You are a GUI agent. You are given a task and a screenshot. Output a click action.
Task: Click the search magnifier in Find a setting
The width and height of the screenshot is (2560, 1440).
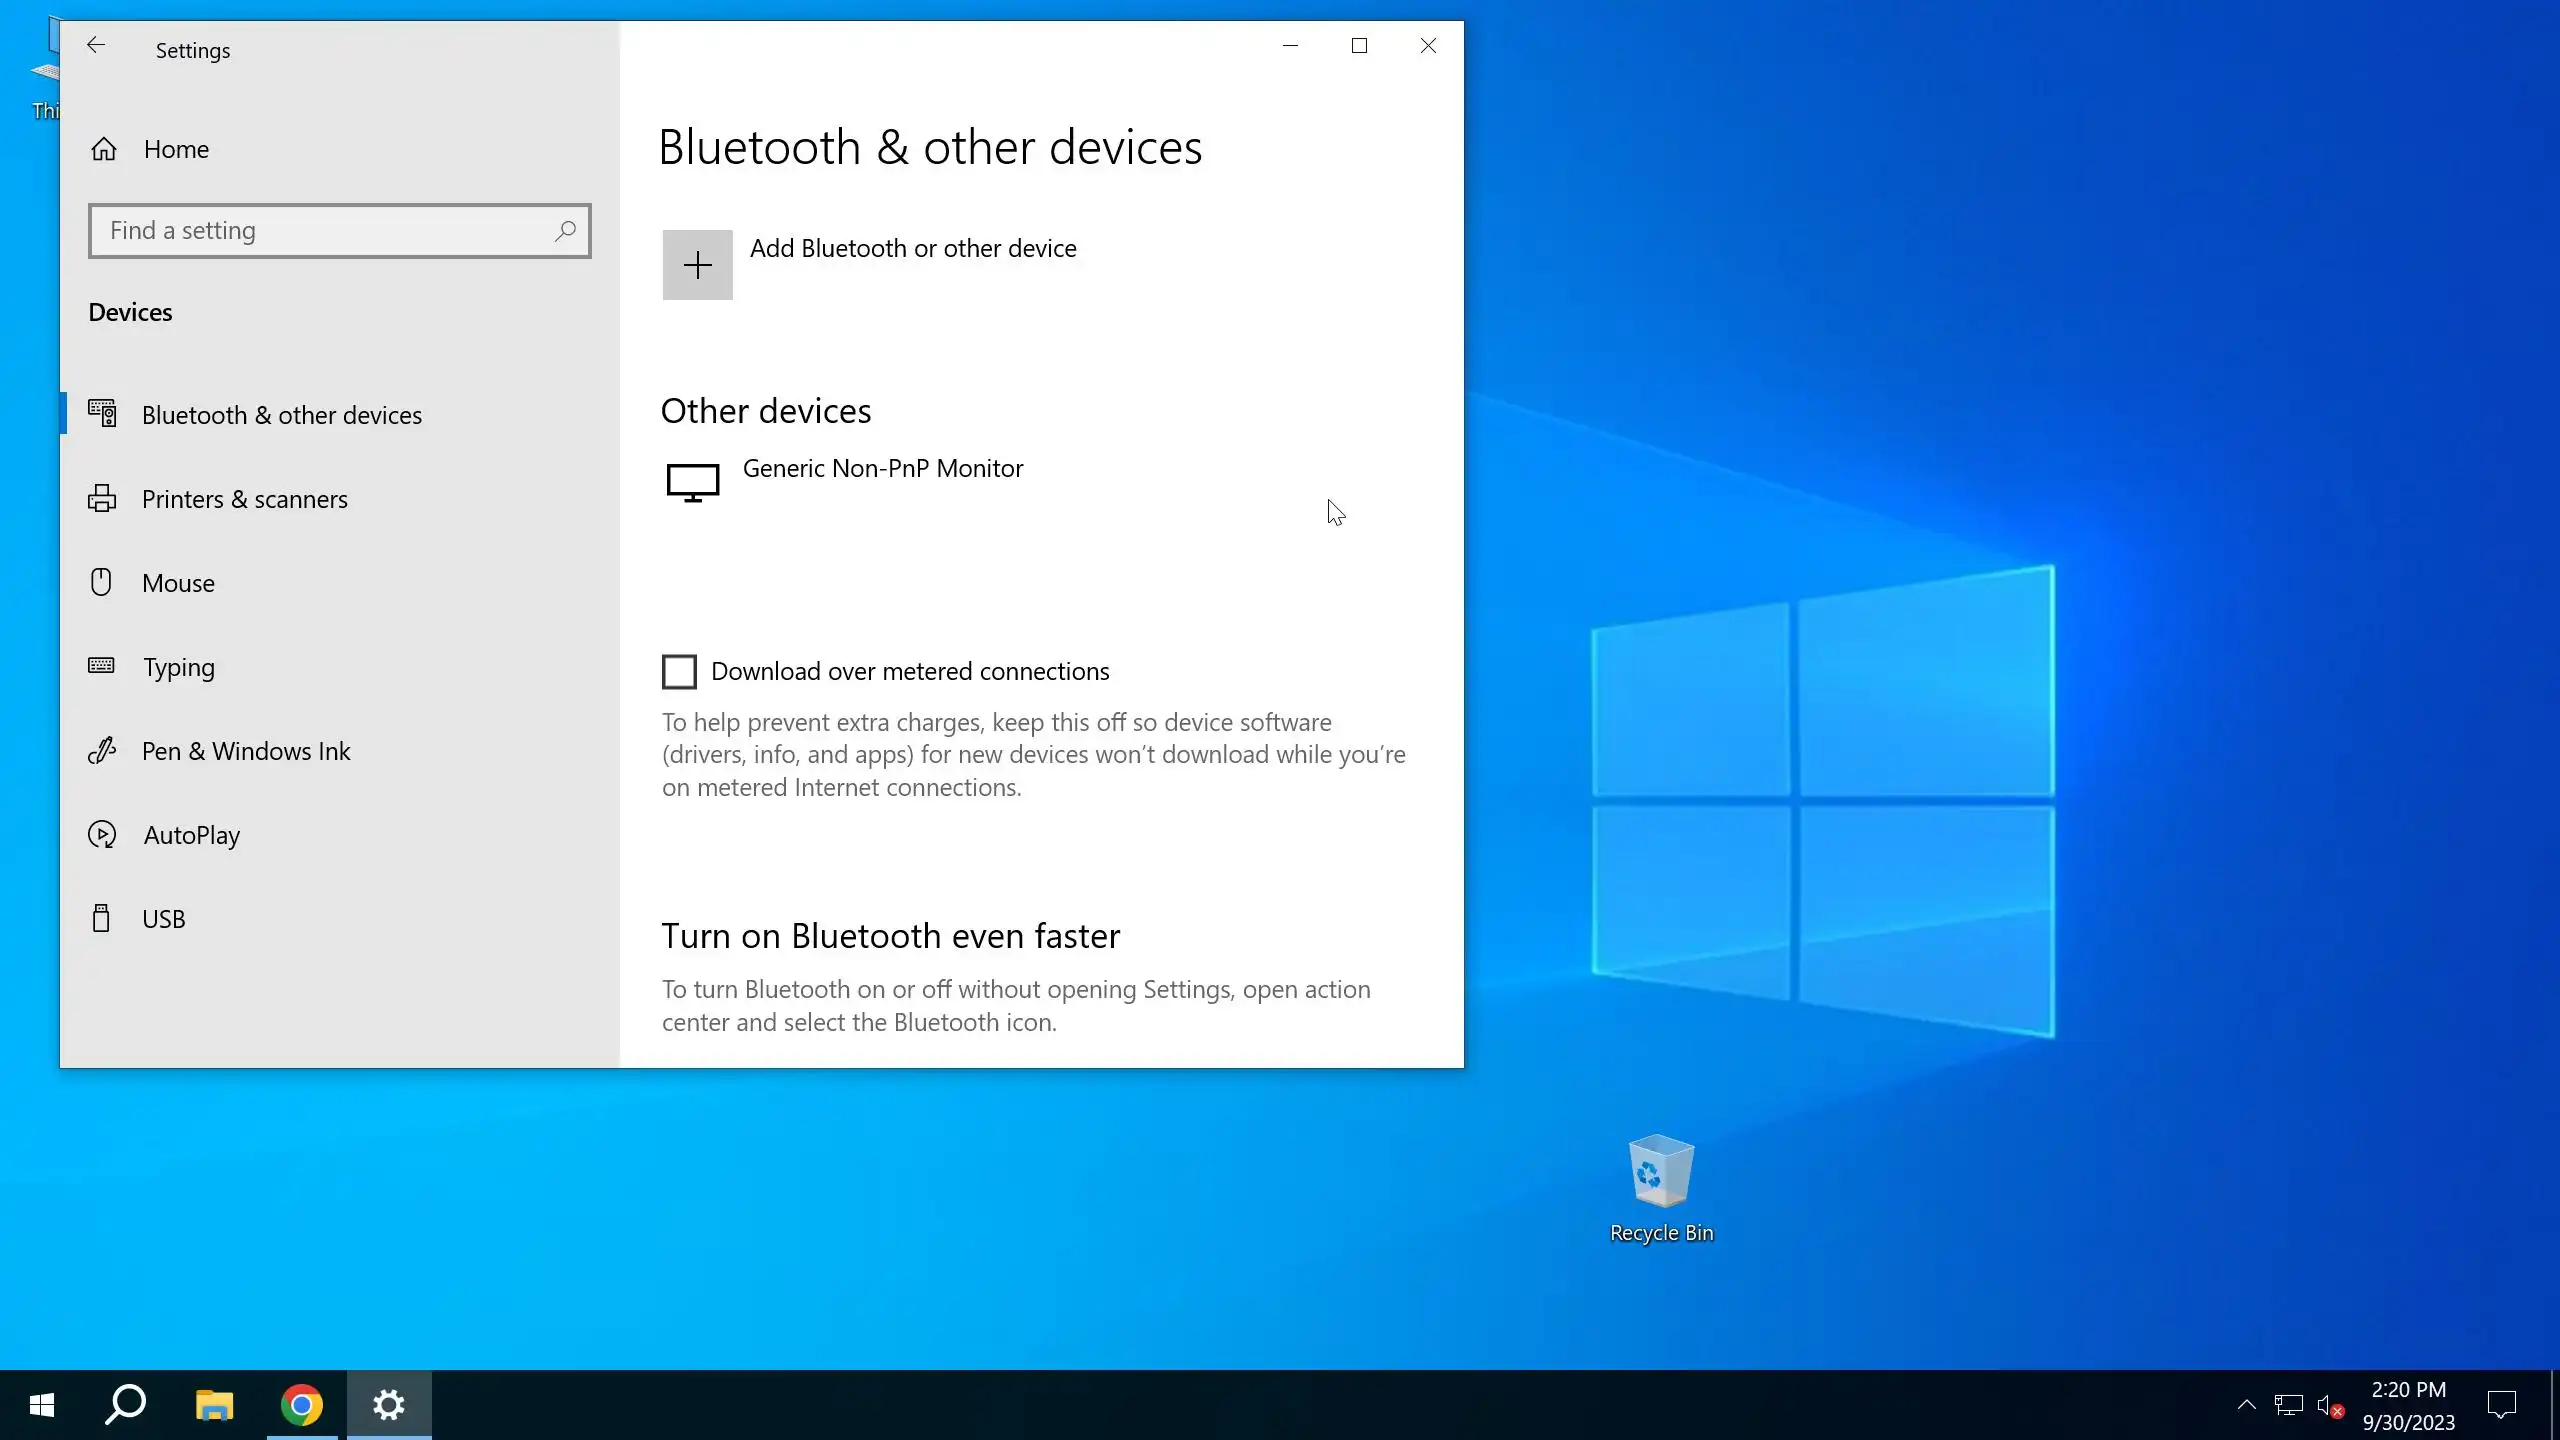click(565, 231)
